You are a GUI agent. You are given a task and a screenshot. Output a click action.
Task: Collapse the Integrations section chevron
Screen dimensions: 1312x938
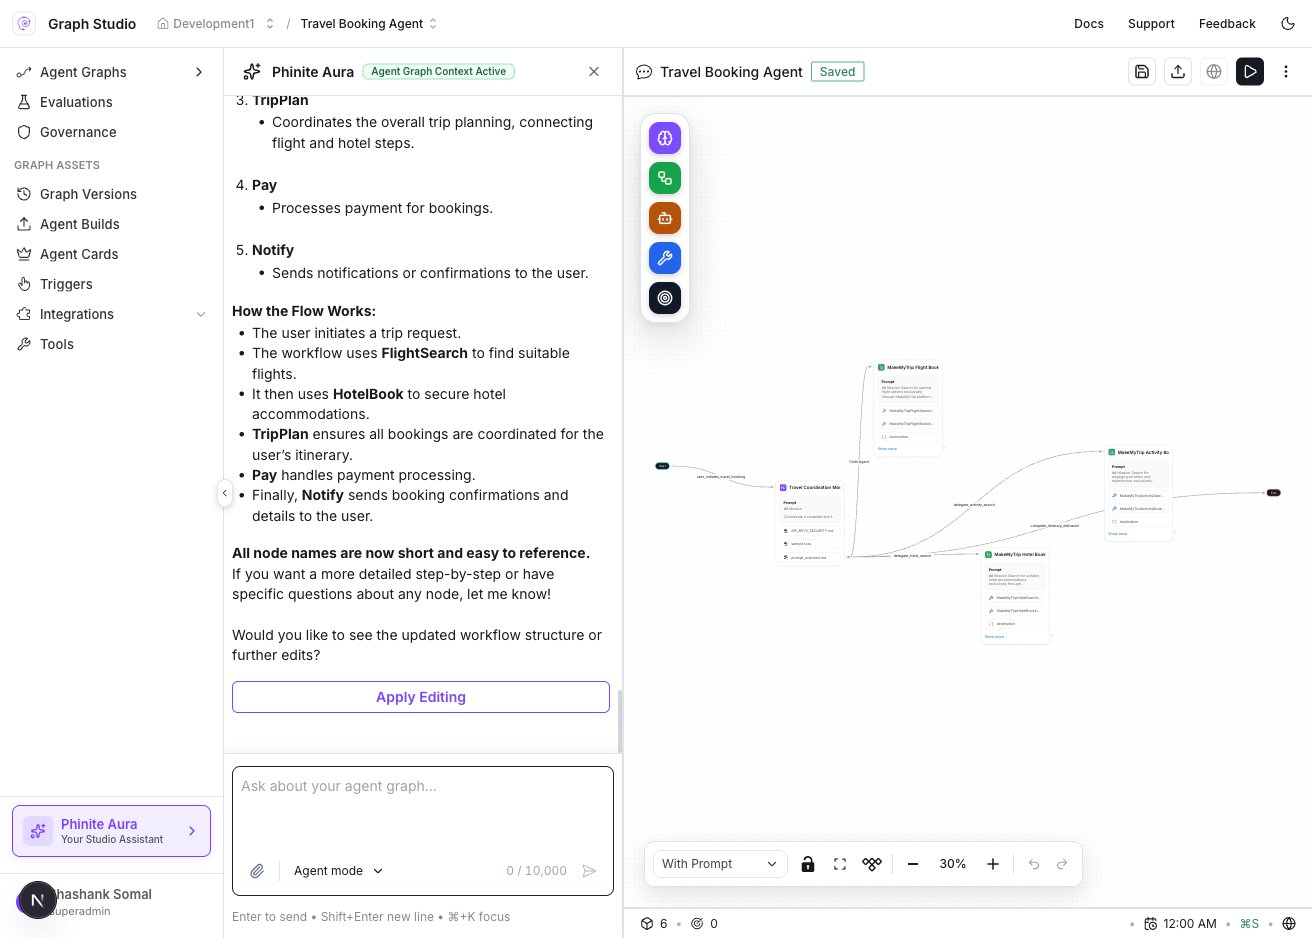(200, 314)
